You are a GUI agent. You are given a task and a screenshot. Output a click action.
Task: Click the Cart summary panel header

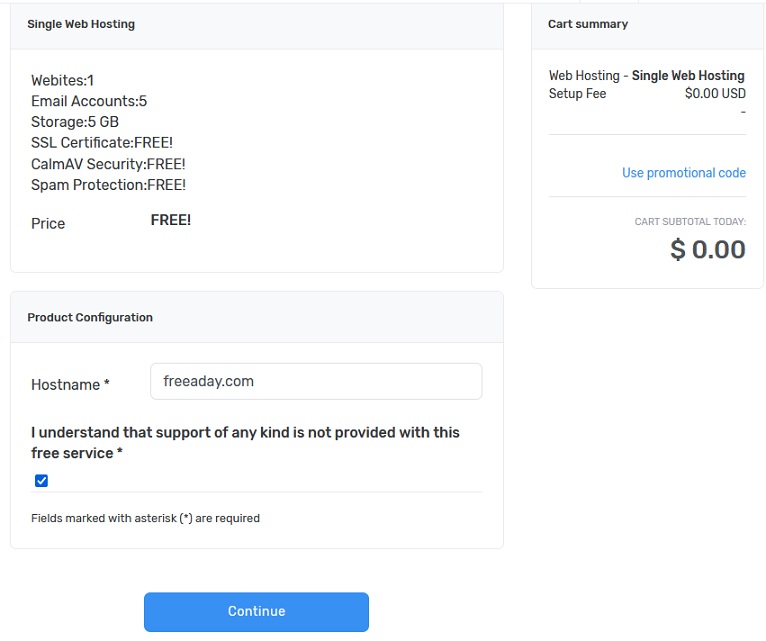pos(588,24)
